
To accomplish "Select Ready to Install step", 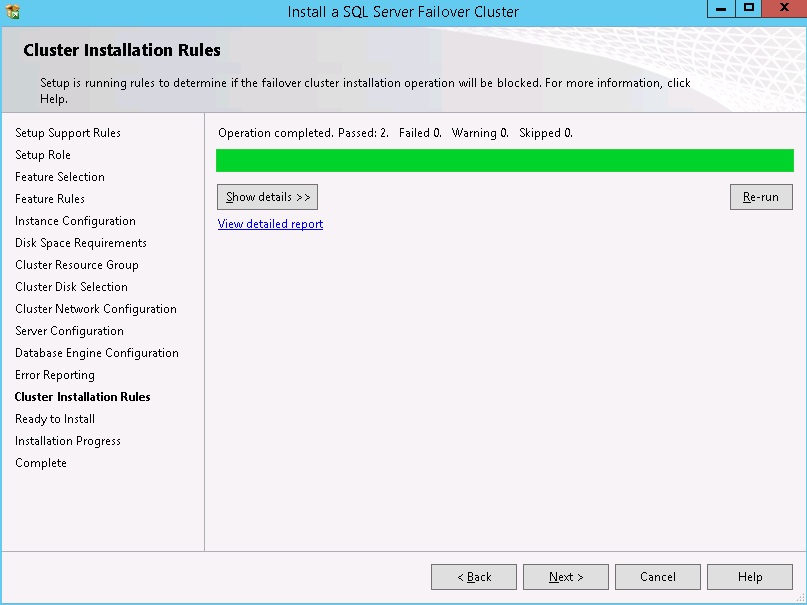I will click(55, 419).
